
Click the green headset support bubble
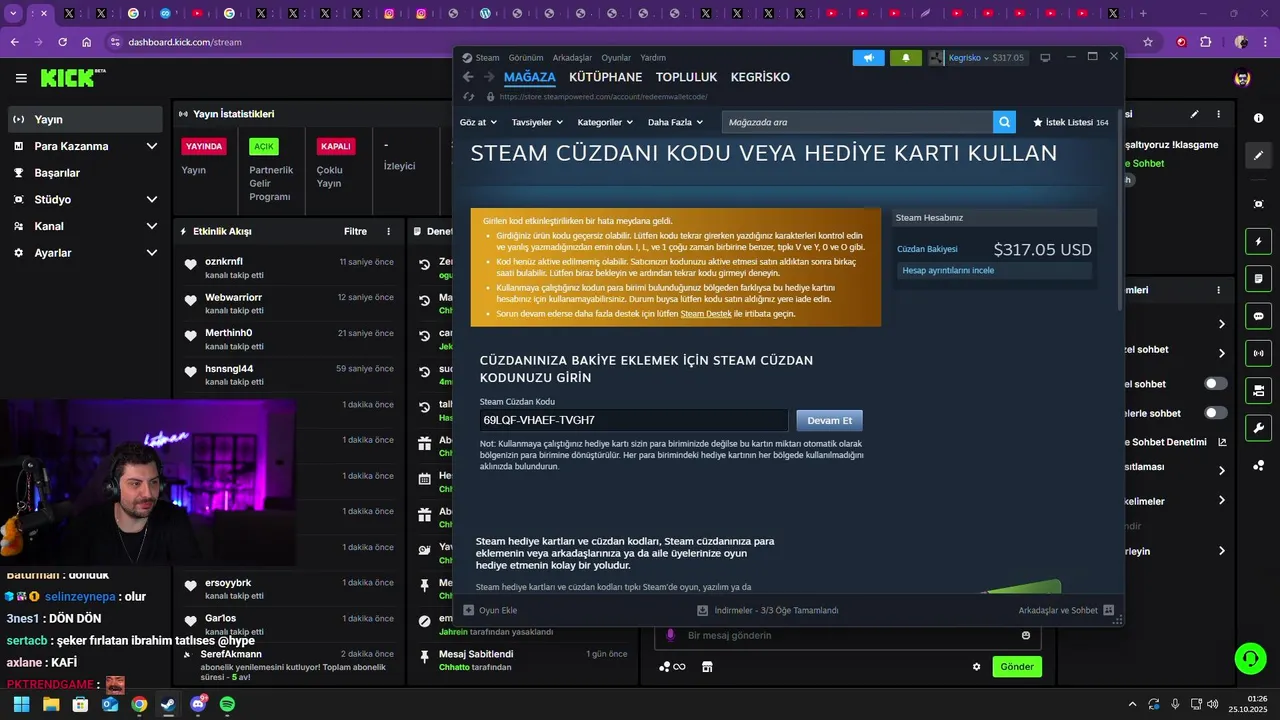point(1250,658)
